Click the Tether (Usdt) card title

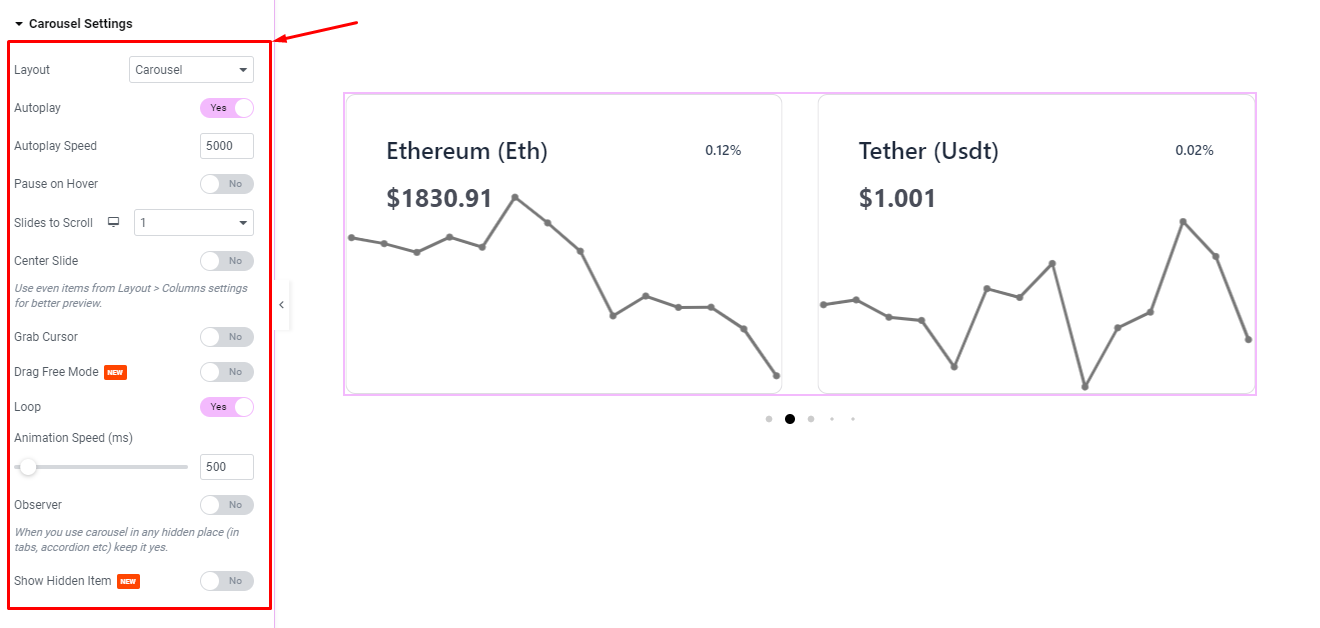(x=929, y=151)
